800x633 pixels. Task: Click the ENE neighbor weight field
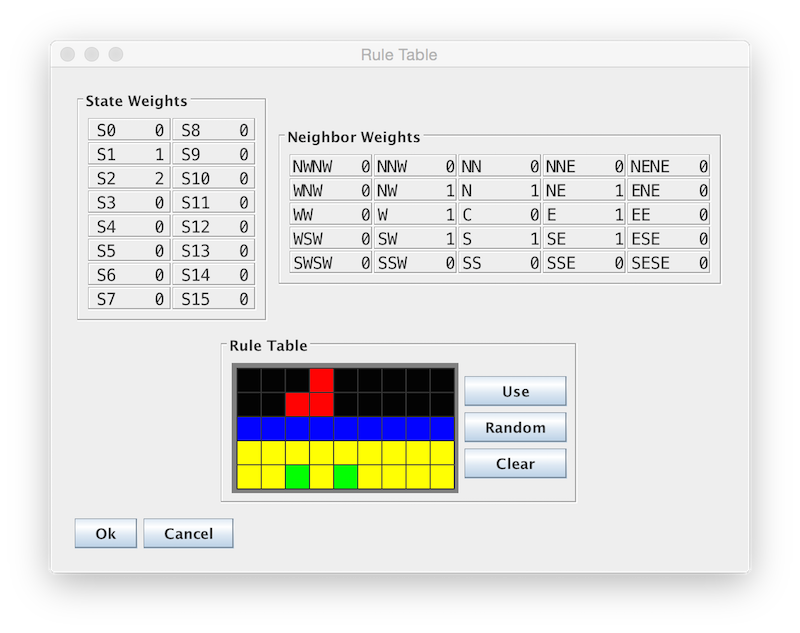pos(668,190)
